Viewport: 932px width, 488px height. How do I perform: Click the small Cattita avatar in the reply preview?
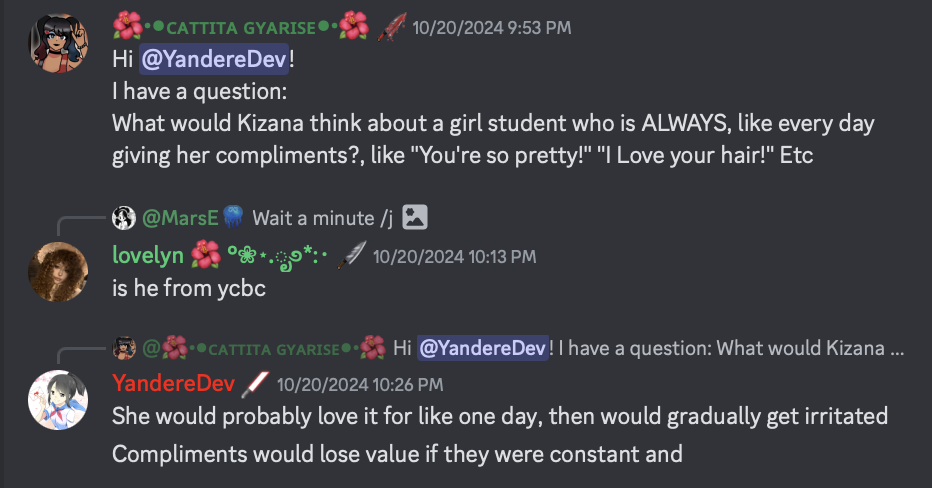[124, 348]
